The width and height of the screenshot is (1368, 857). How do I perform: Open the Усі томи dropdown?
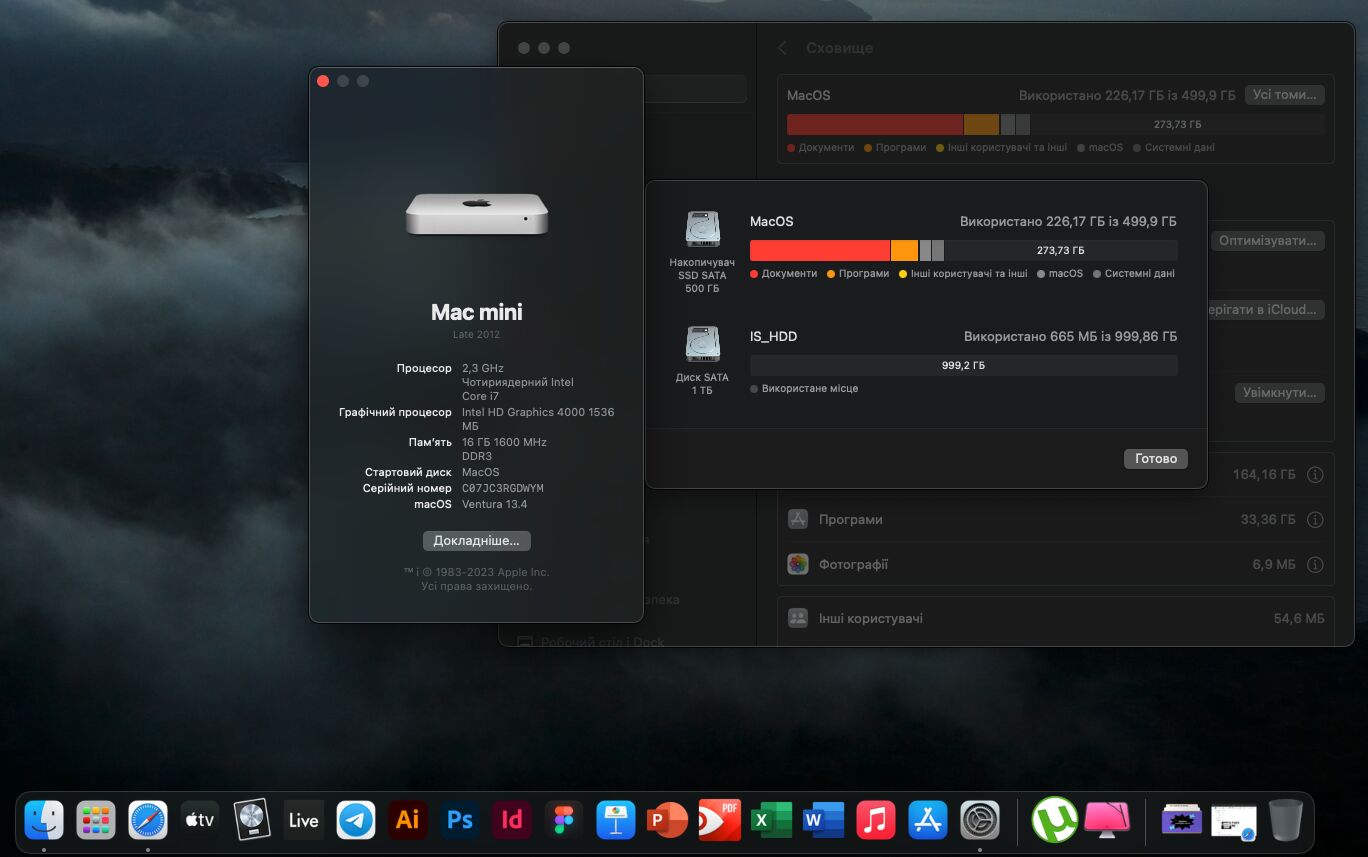point(1284,94)
